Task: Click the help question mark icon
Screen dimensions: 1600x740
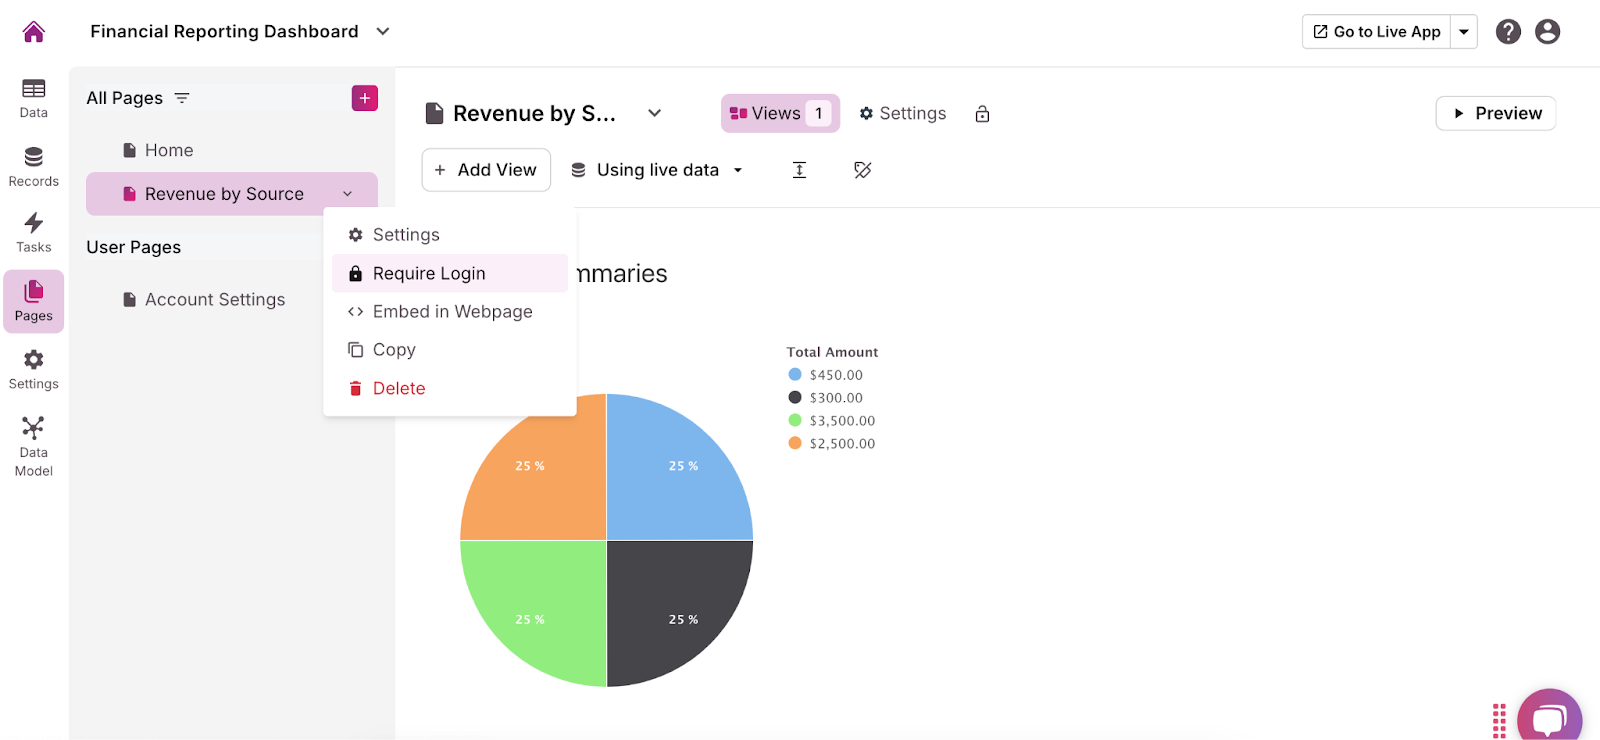Action: tap(1508, 32)
